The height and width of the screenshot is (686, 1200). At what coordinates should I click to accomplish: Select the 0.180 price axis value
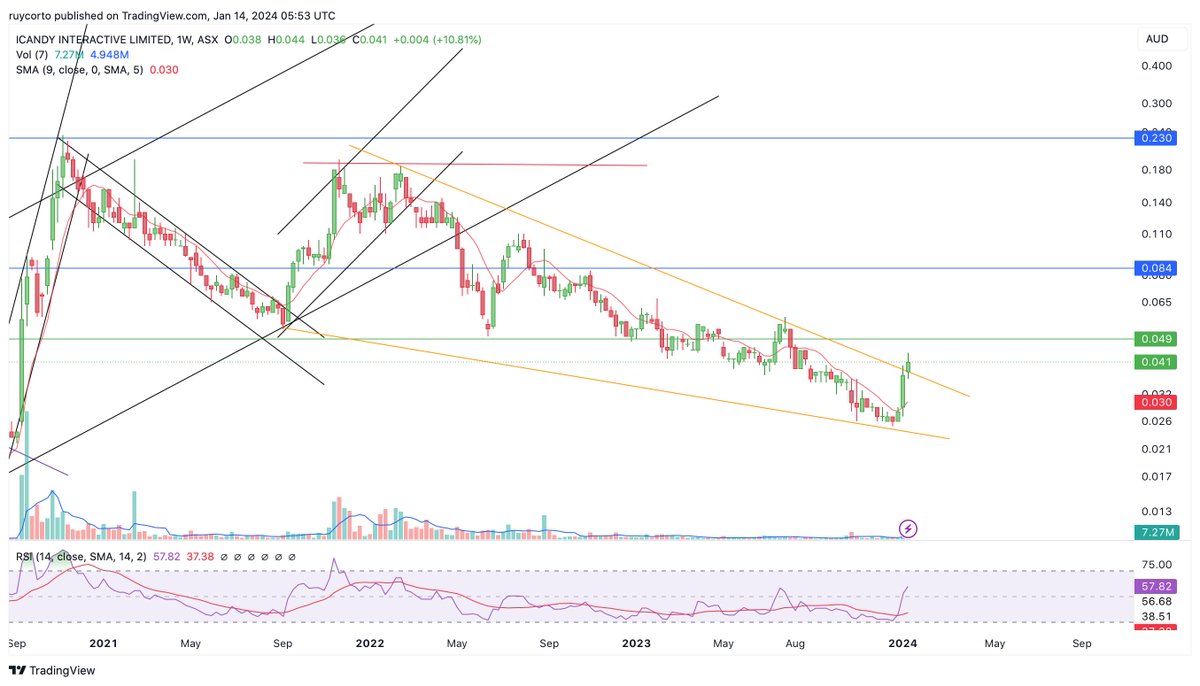(1155, 170)
